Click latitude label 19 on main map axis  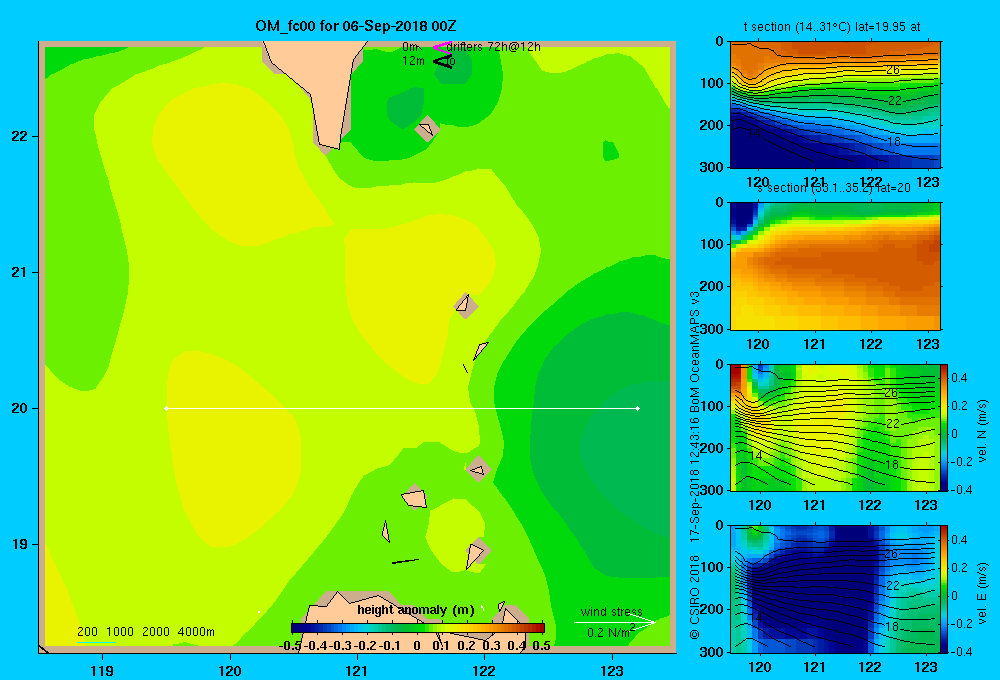[20, 544]
